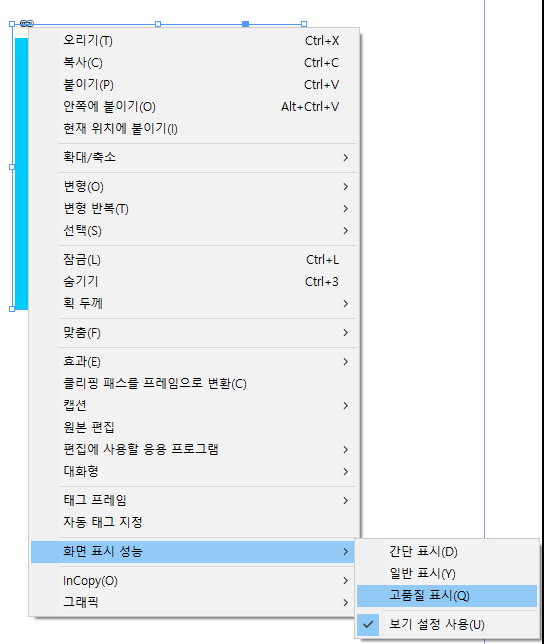Open the 태그 프레임 tag frame submenu
This screenshot has height=644, width=544.
(x=193, y=501)
